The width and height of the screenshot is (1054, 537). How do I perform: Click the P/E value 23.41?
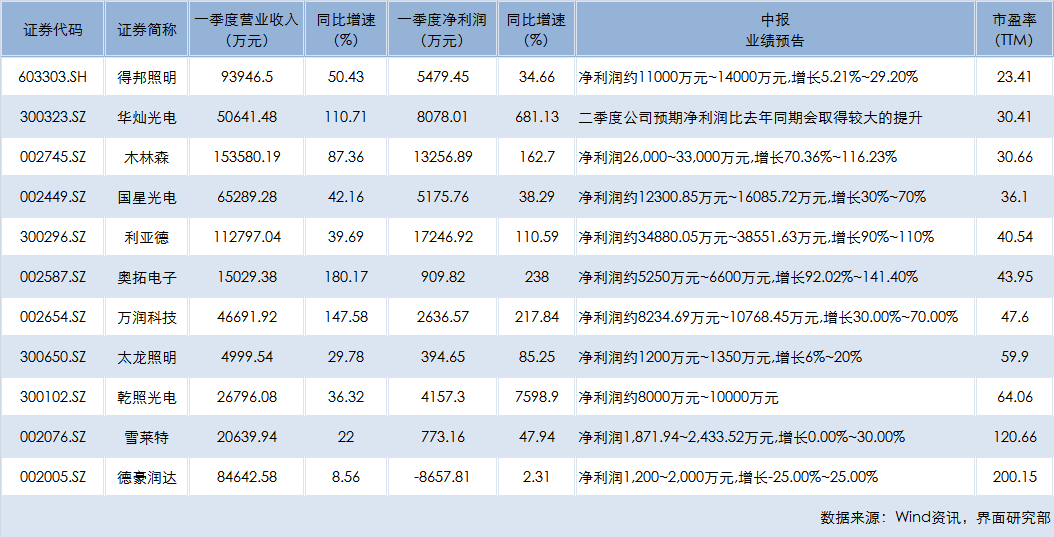point(1014,77)
